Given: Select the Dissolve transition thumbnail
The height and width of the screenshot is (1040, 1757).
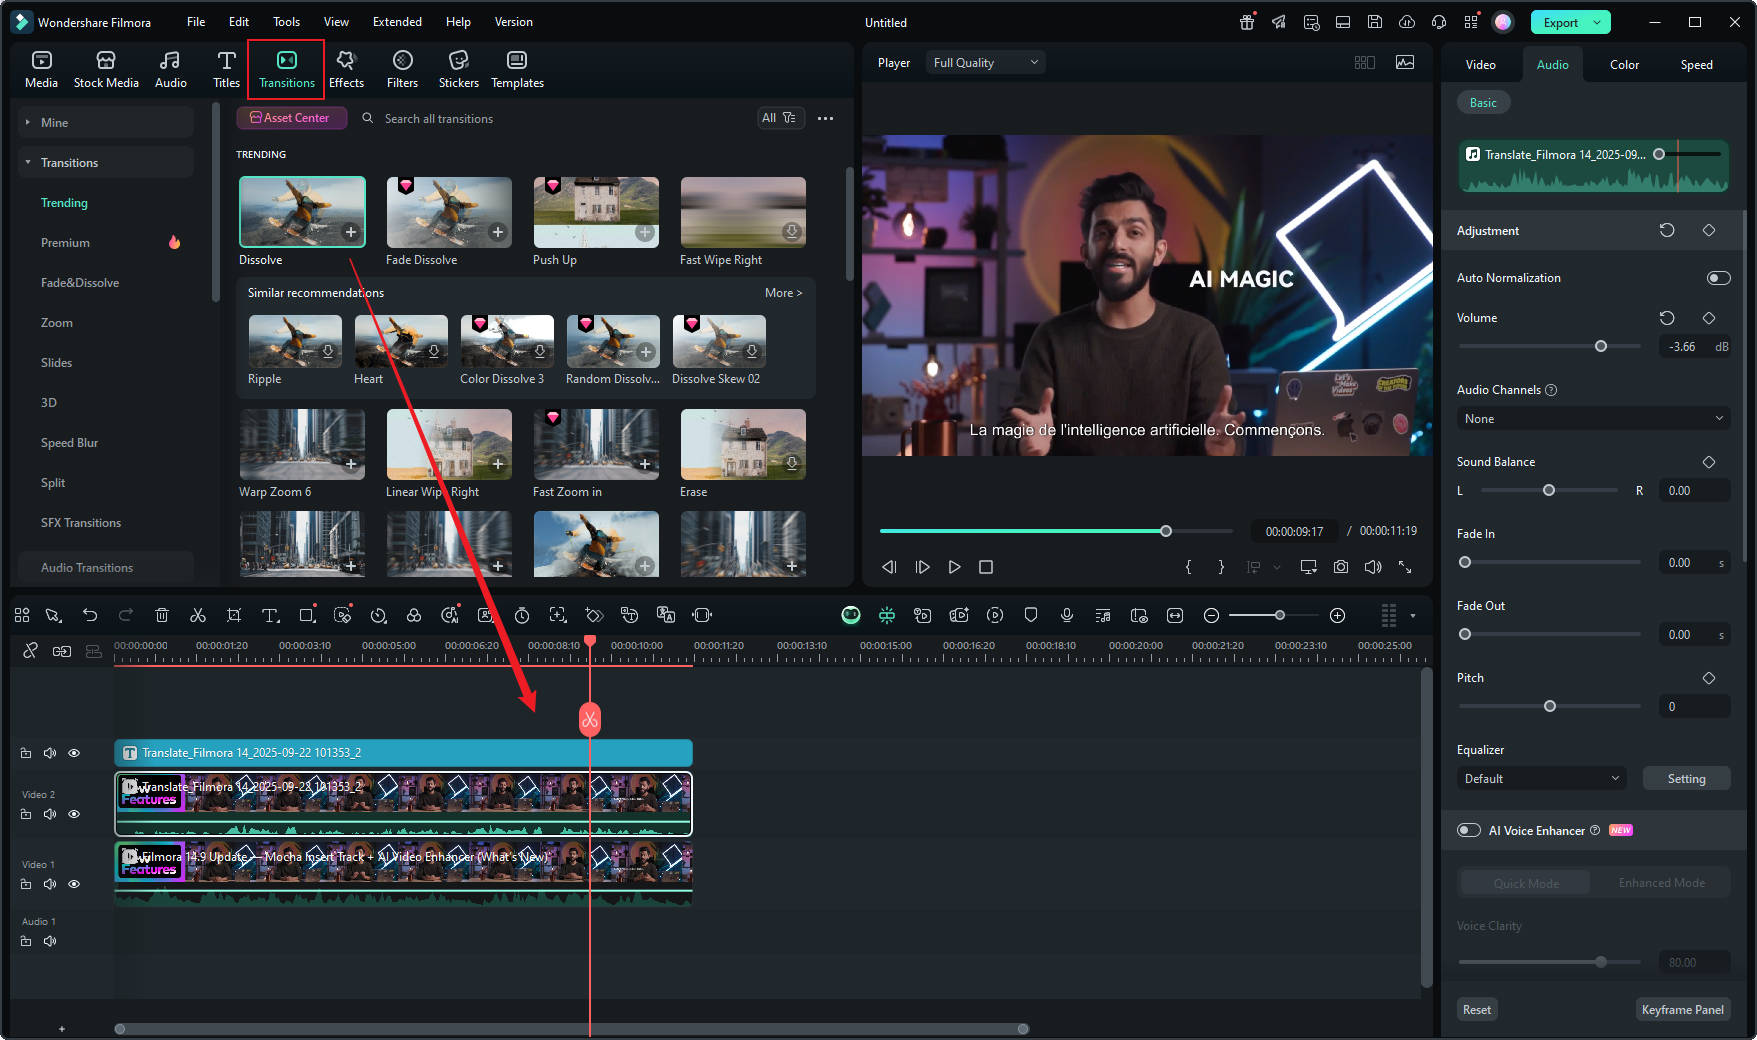Looking at the screenshot, I should (x=302, y=212).
